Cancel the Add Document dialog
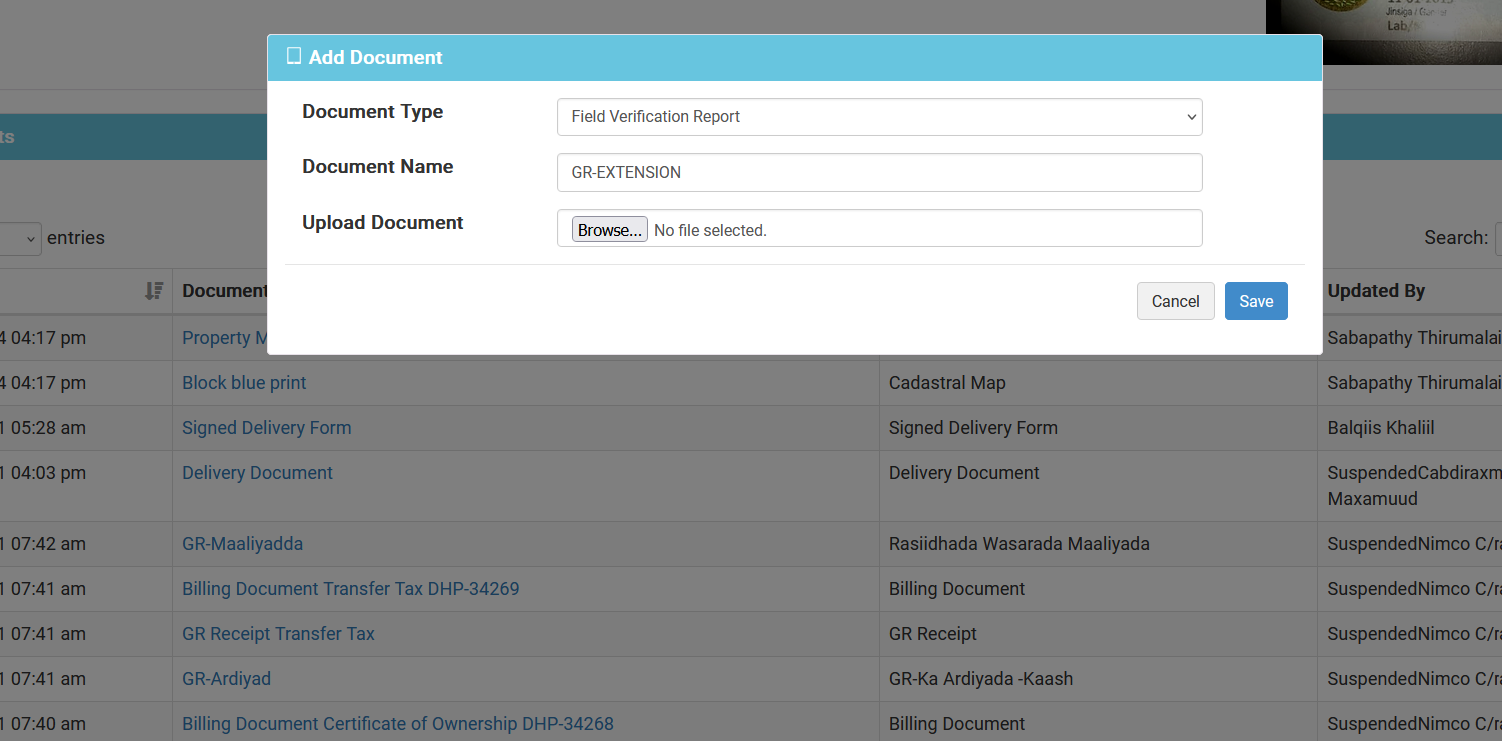Image resolution: width=1502 pixels, height=741 pixels. tap(1175, 301)
